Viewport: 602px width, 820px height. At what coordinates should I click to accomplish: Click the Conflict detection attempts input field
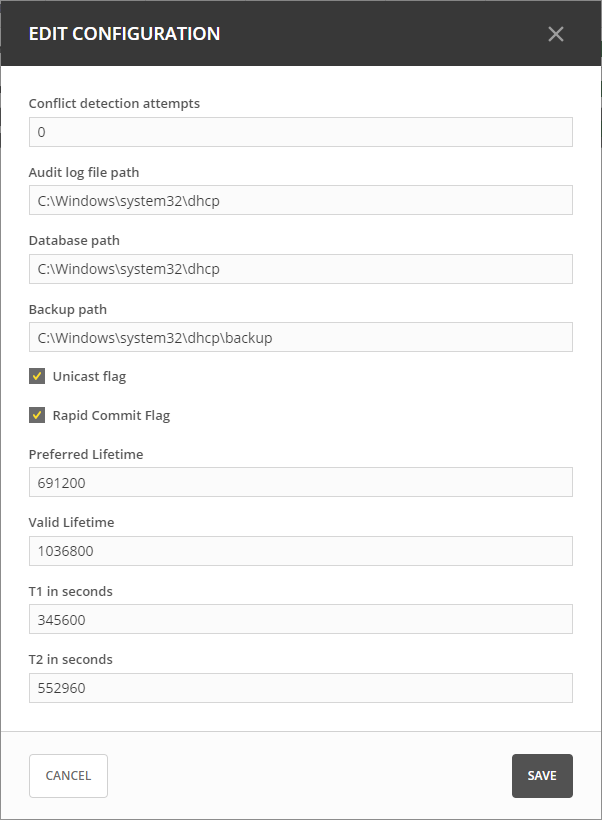(x=300, y=132)
